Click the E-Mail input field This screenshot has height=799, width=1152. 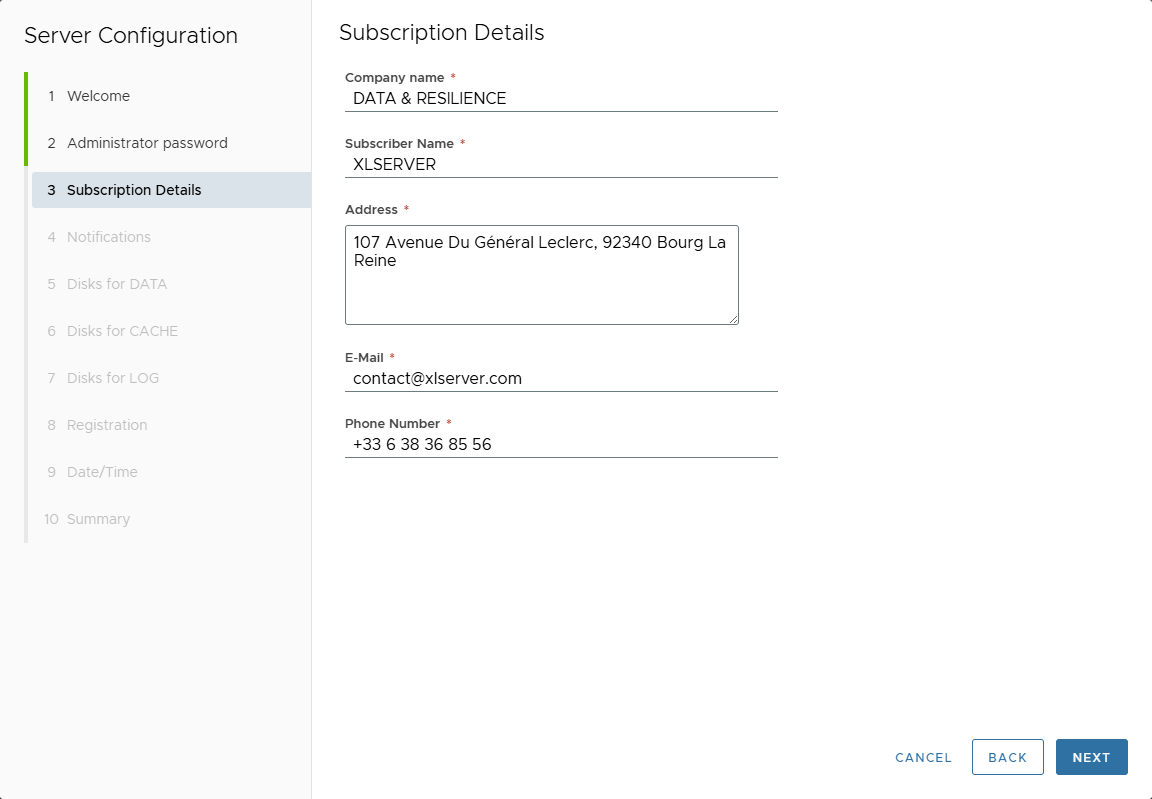(x=560, y=378)
